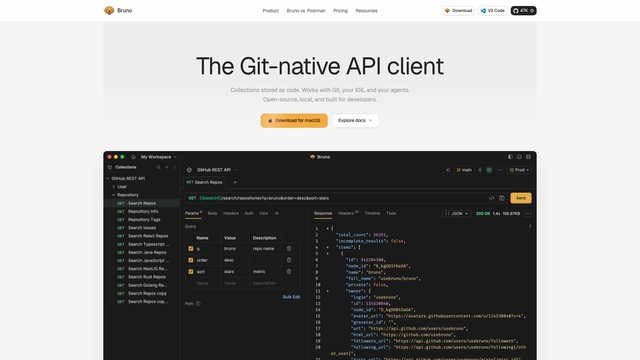Select the Search Issues request

(x=142, y=228)
